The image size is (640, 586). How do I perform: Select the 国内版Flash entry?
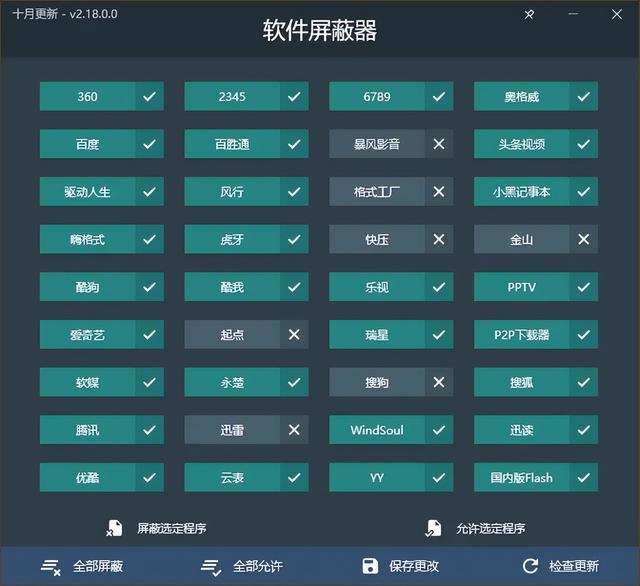click(x=522, y=477)
